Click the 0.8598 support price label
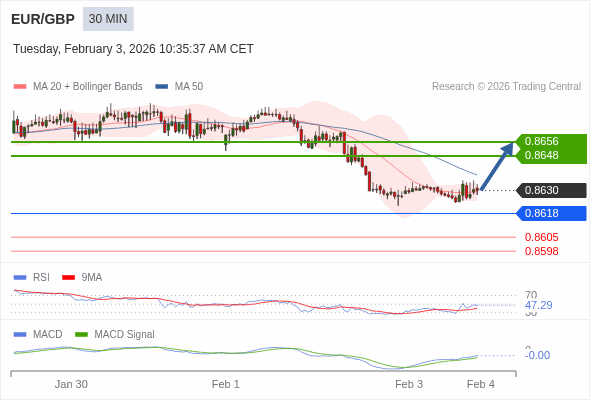The height and width of the screenshot is (400, 590). [x=541, y=251]
